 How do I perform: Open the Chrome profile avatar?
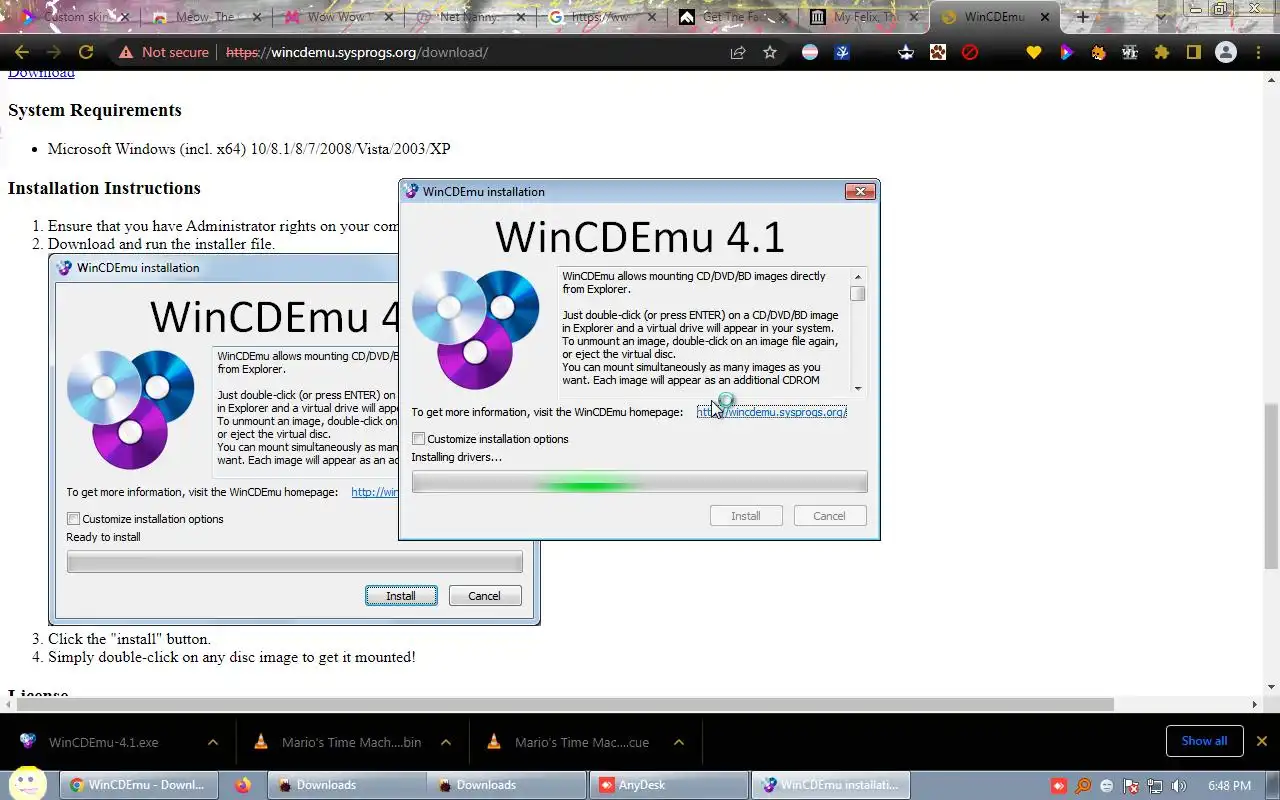1226,52
